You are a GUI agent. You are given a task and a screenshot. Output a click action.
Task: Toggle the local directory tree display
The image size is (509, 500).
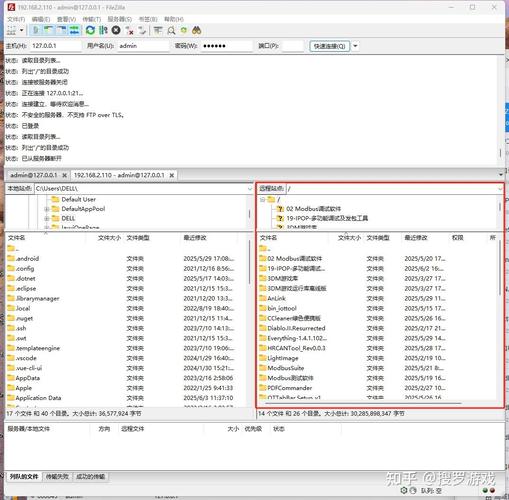pyautogui.click(x=49, y=30)
